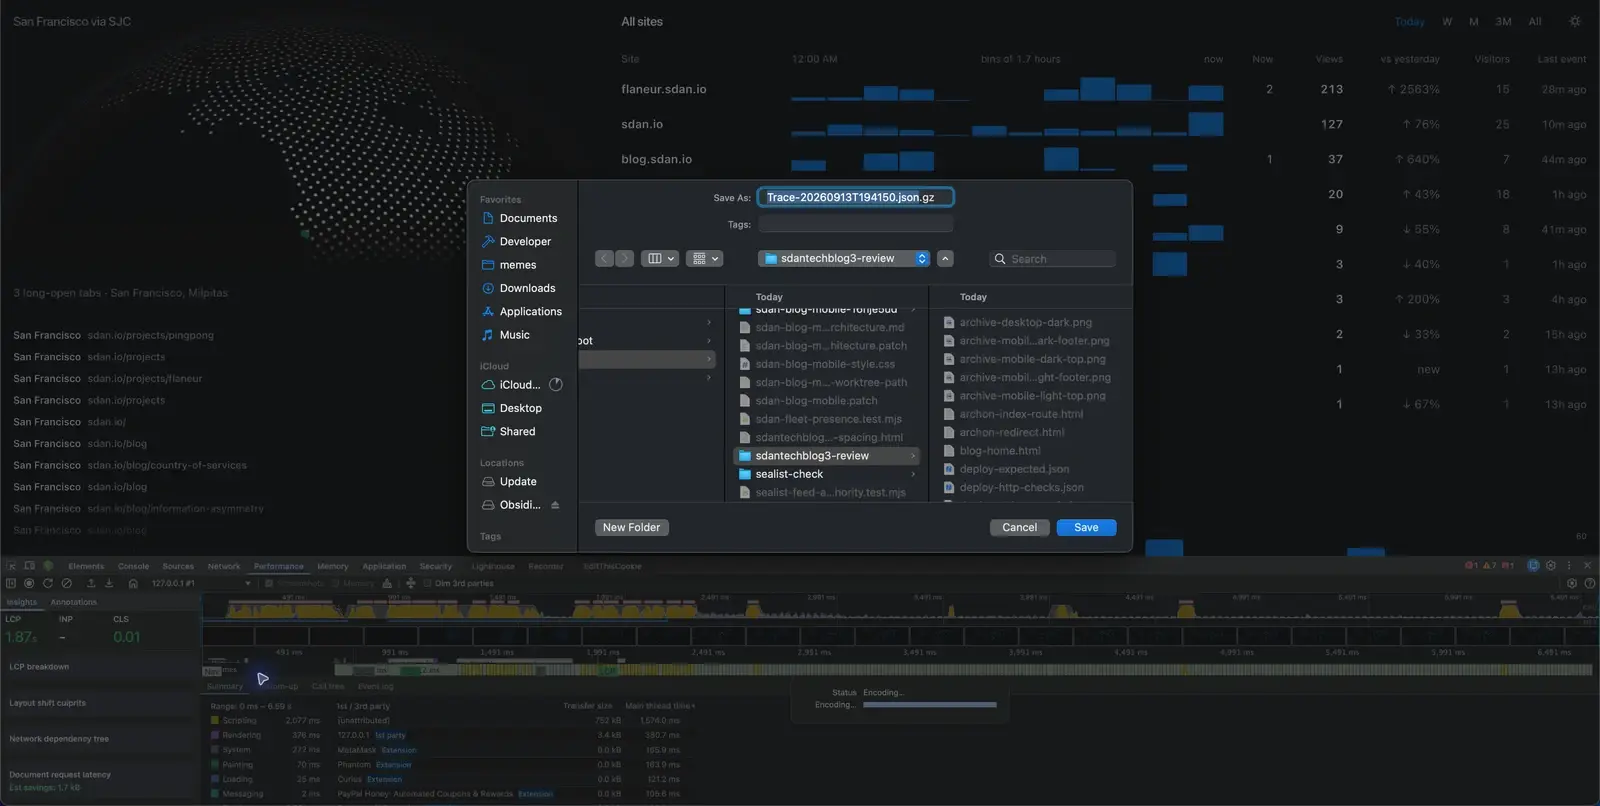
Task: Open Documents in save dialog sidebar
Action: 519,218
